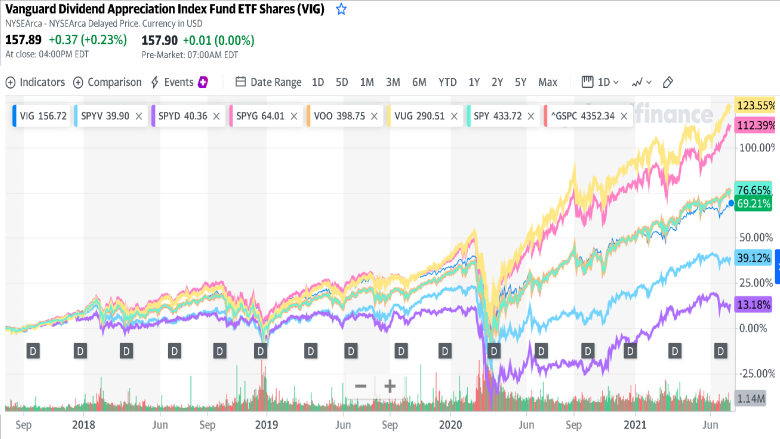Click the SPY 433.72 legend label
This screenshot has height=439, width=780.
497,116
